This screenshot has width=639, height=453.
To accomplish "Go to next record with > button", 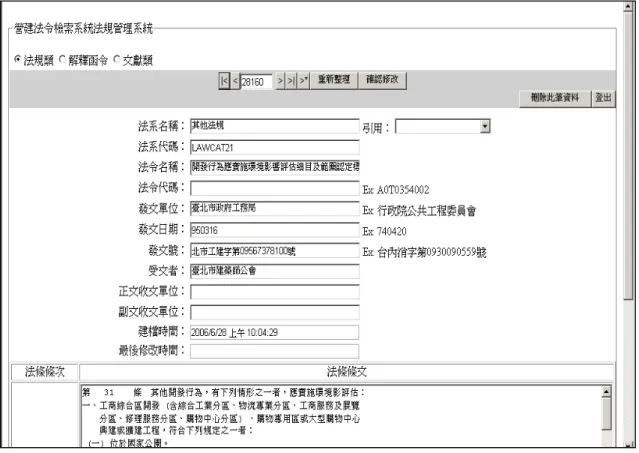I will pos(280,81).
